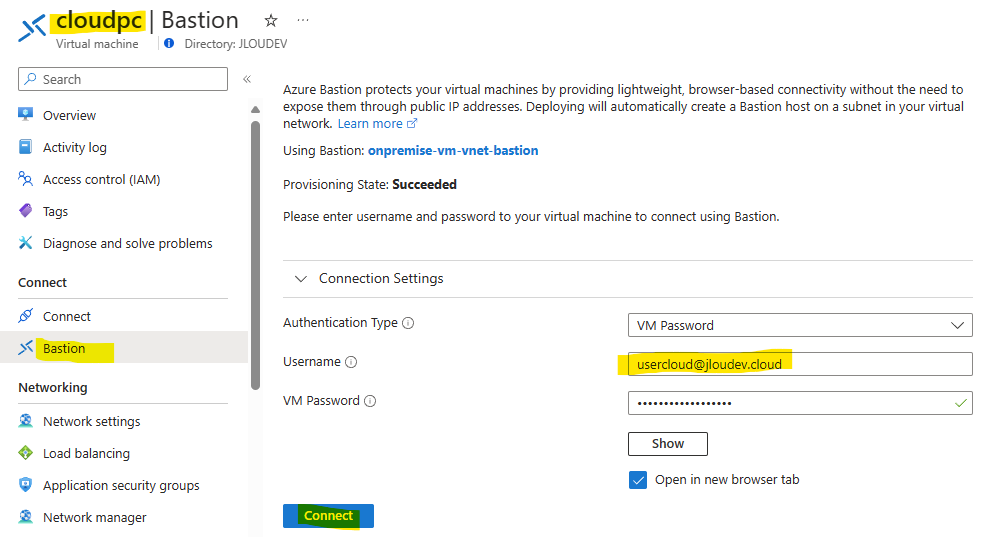Click the Username info icon
Viewport: 996px width, 537px height.
351,362
